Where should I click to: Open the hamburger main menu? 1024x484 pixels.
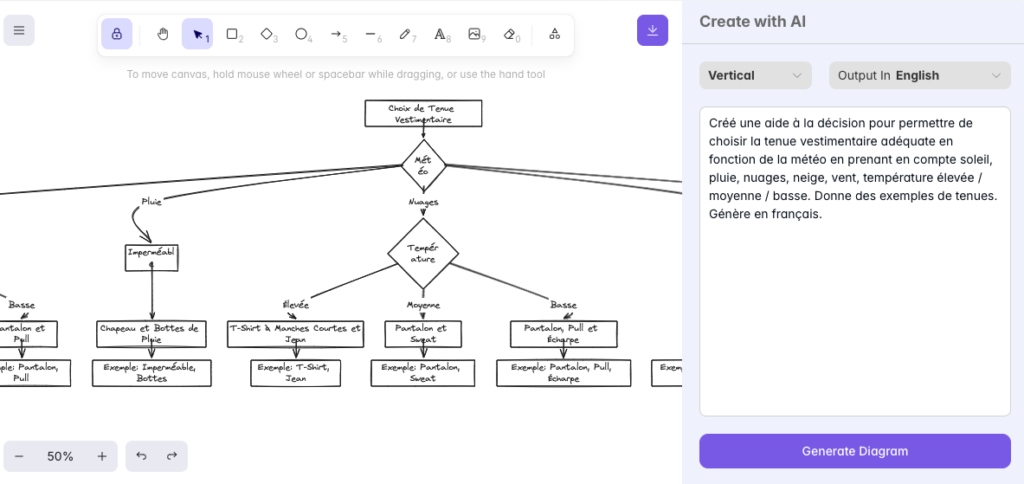point(19,30)
